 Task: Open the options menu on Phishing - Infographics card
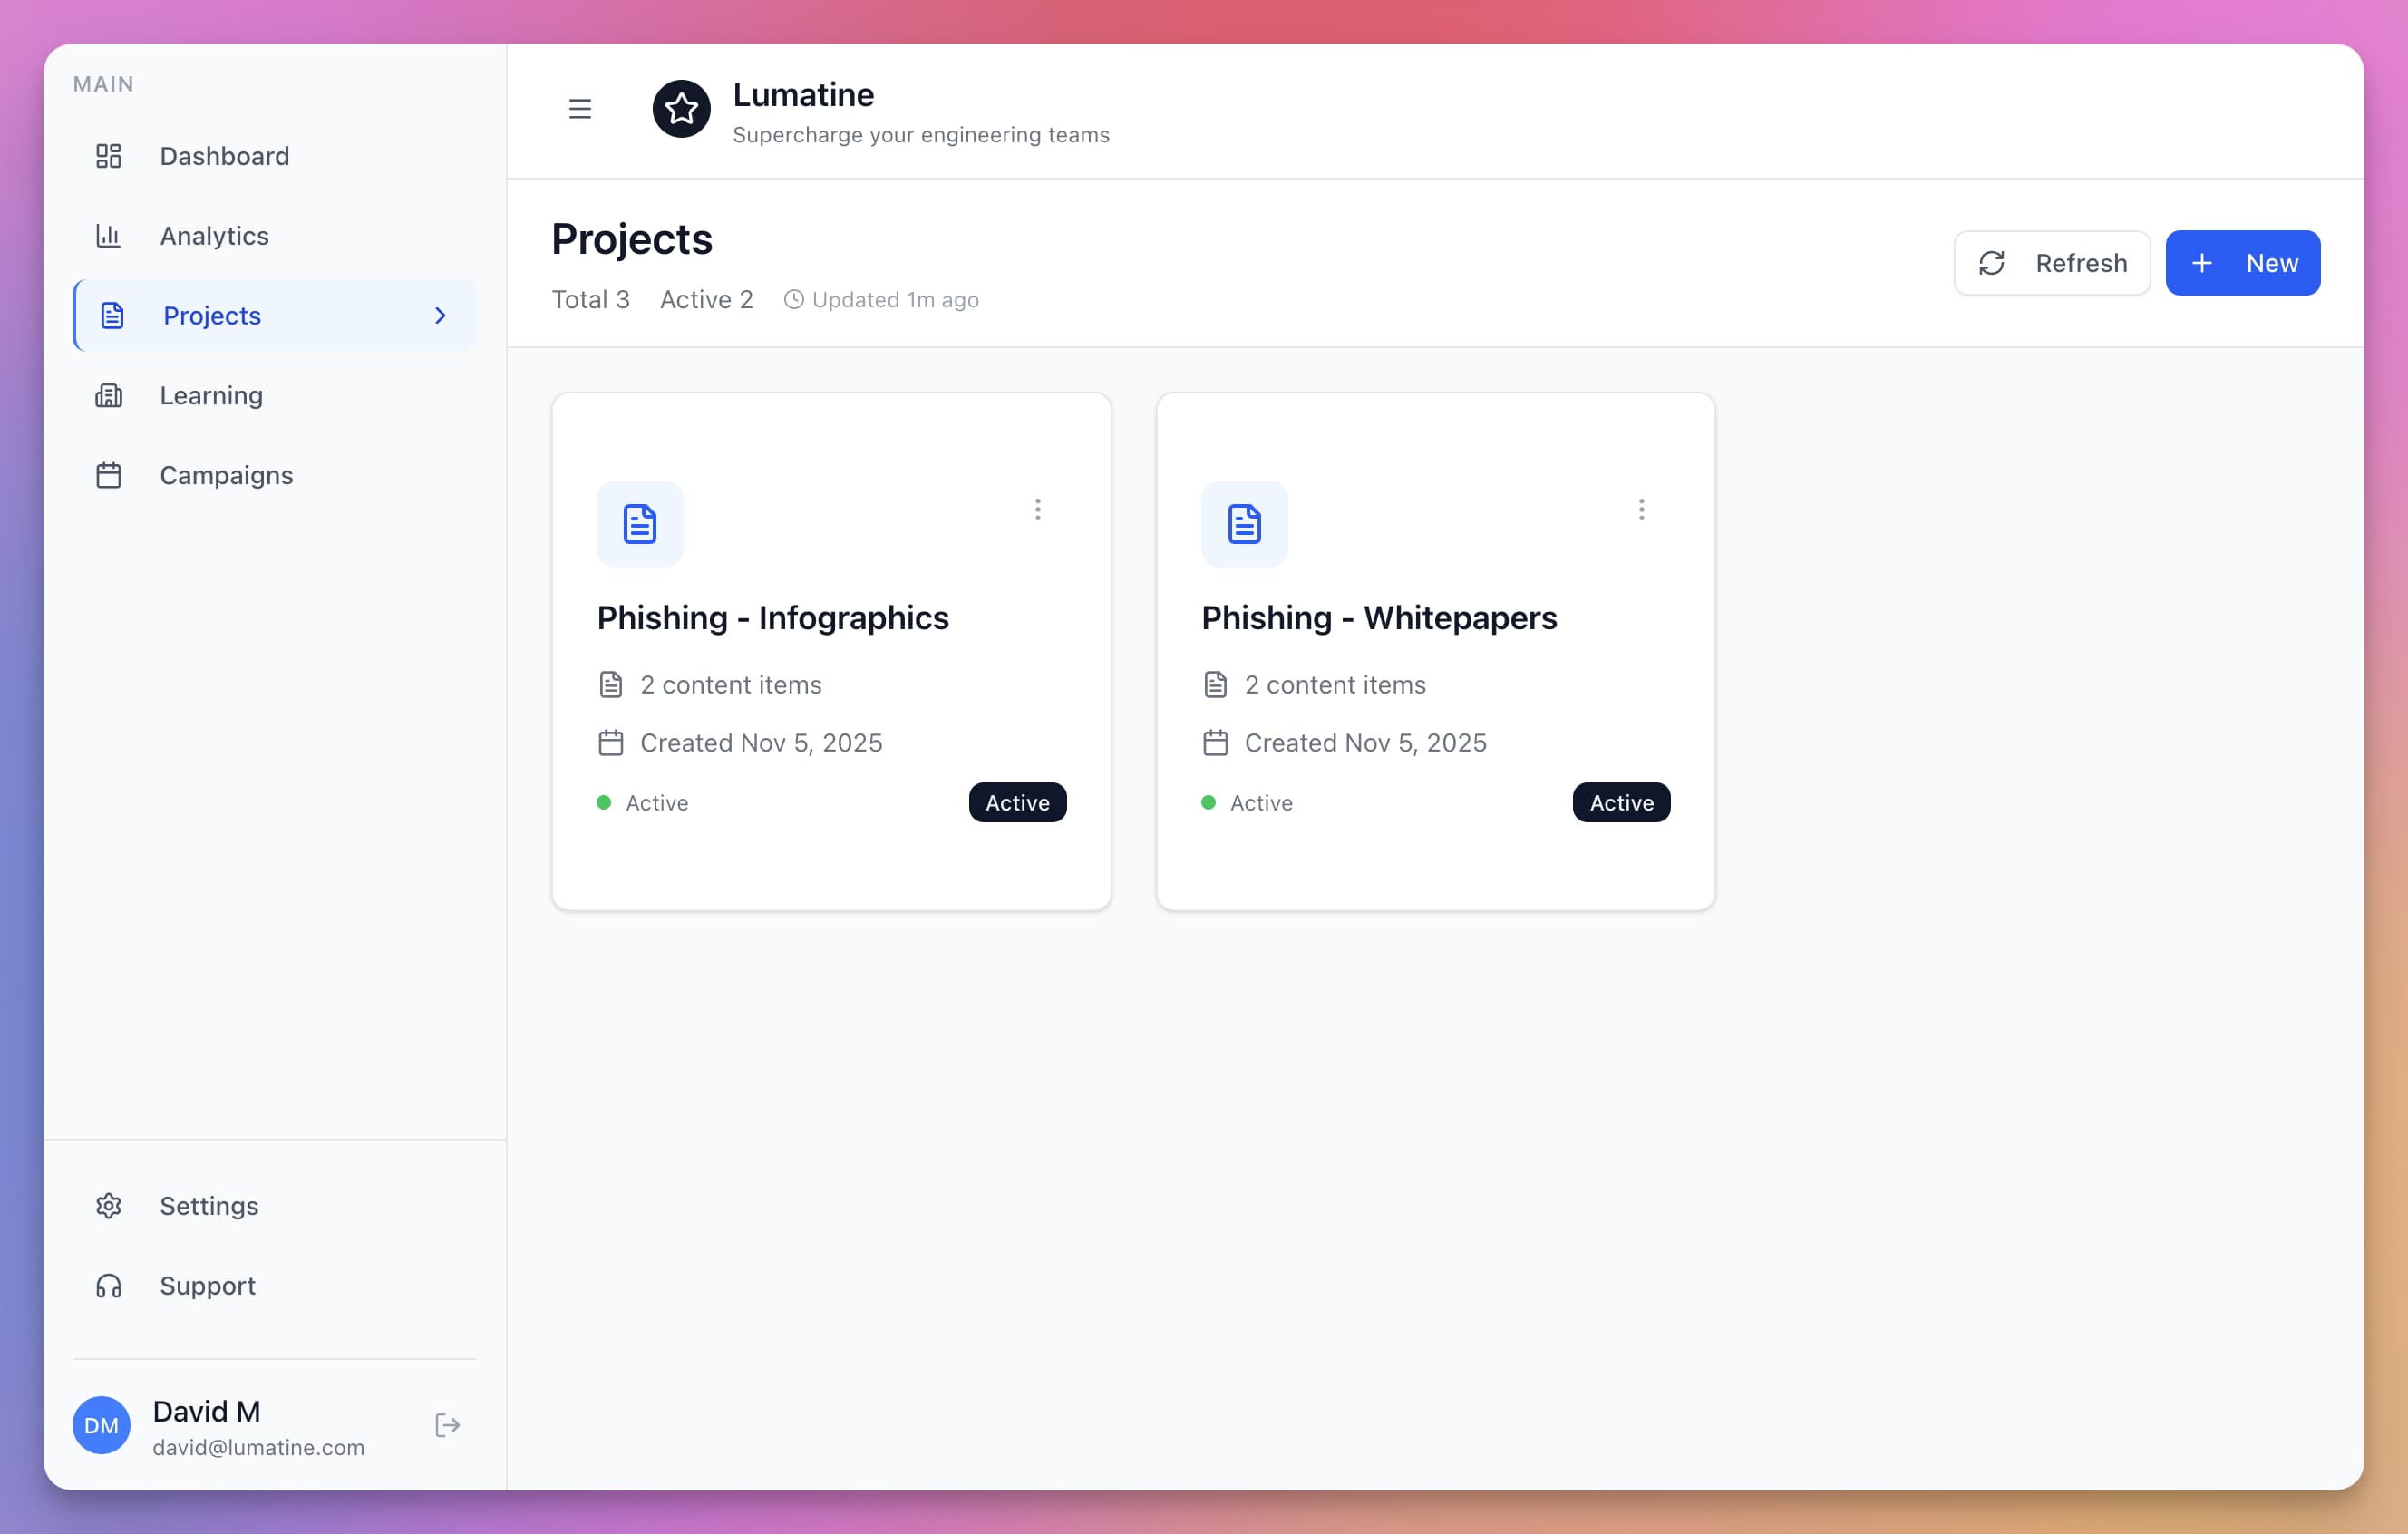tap(1038, 510)
